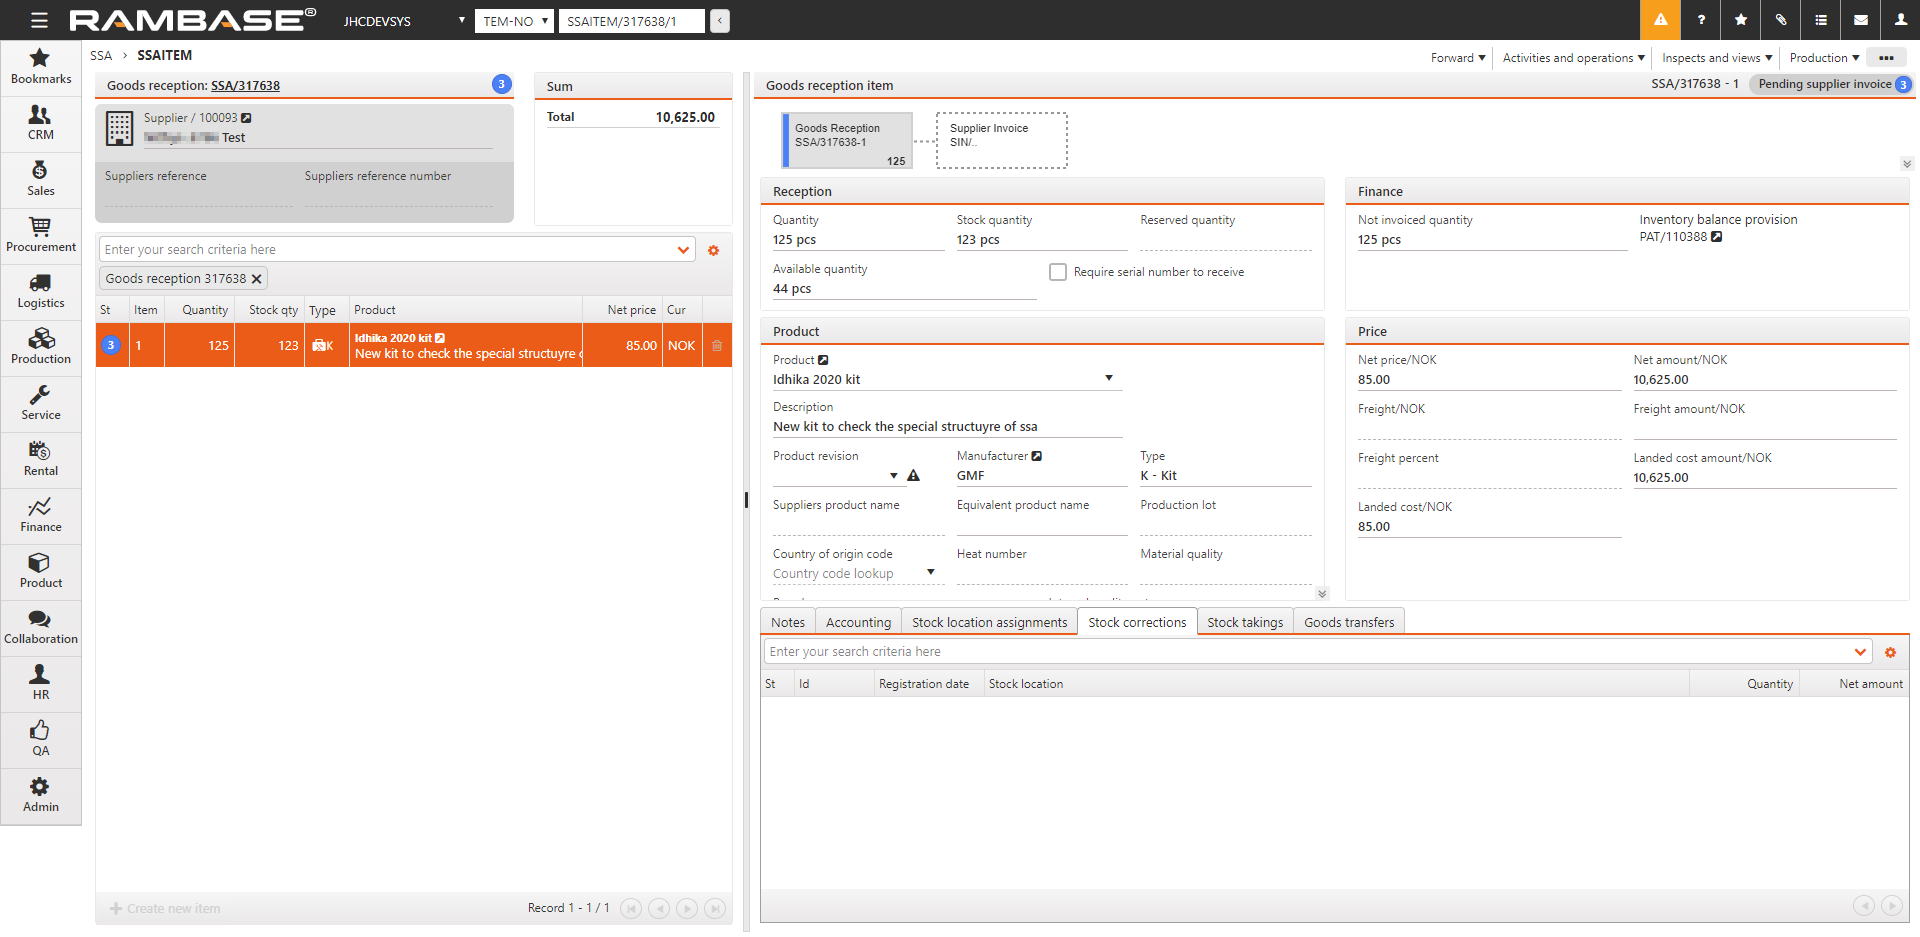Click the mail envelope icon in header
This screenshot has height=937, width=1920.
point(1860,20)
